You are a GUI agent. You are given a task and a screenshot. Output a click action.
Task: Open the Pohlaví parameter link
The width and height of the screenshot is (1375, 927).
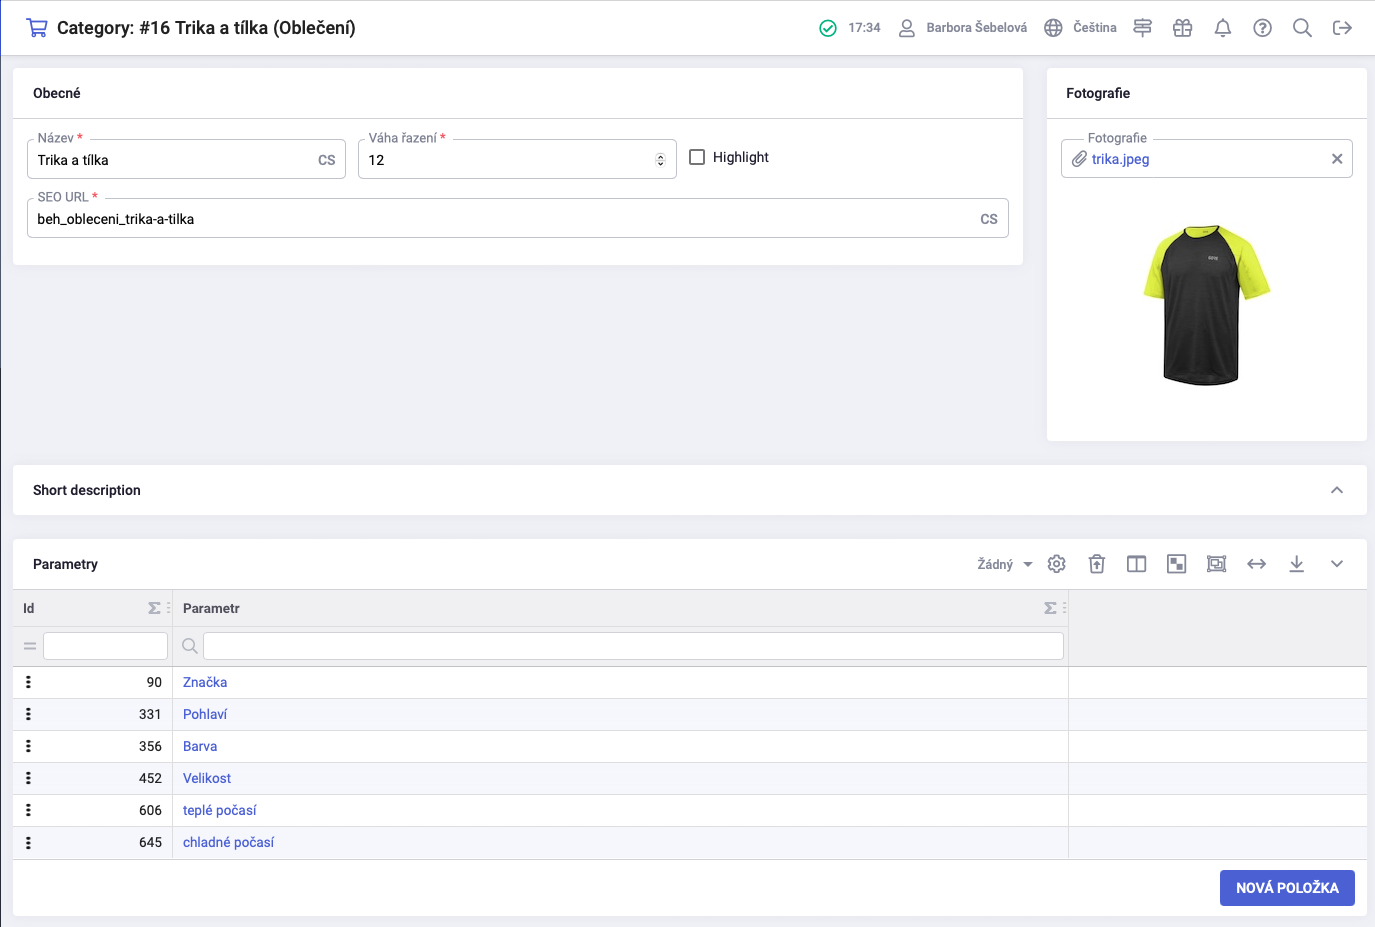pyautogui.click(x=205, y=714)
